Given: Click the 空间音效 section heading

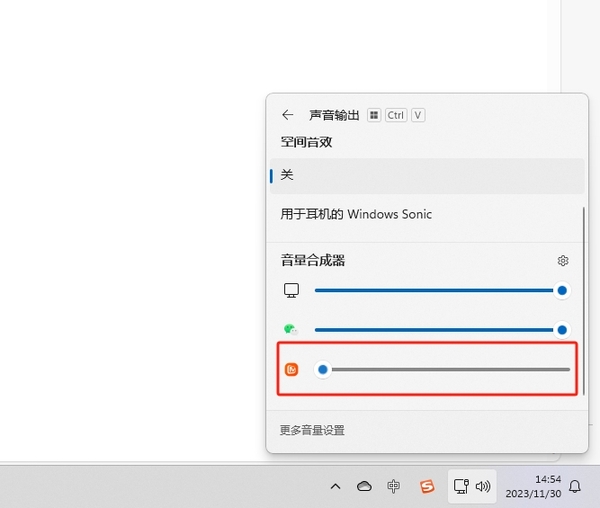Looking at the screenshot, I should coord(306,142).
